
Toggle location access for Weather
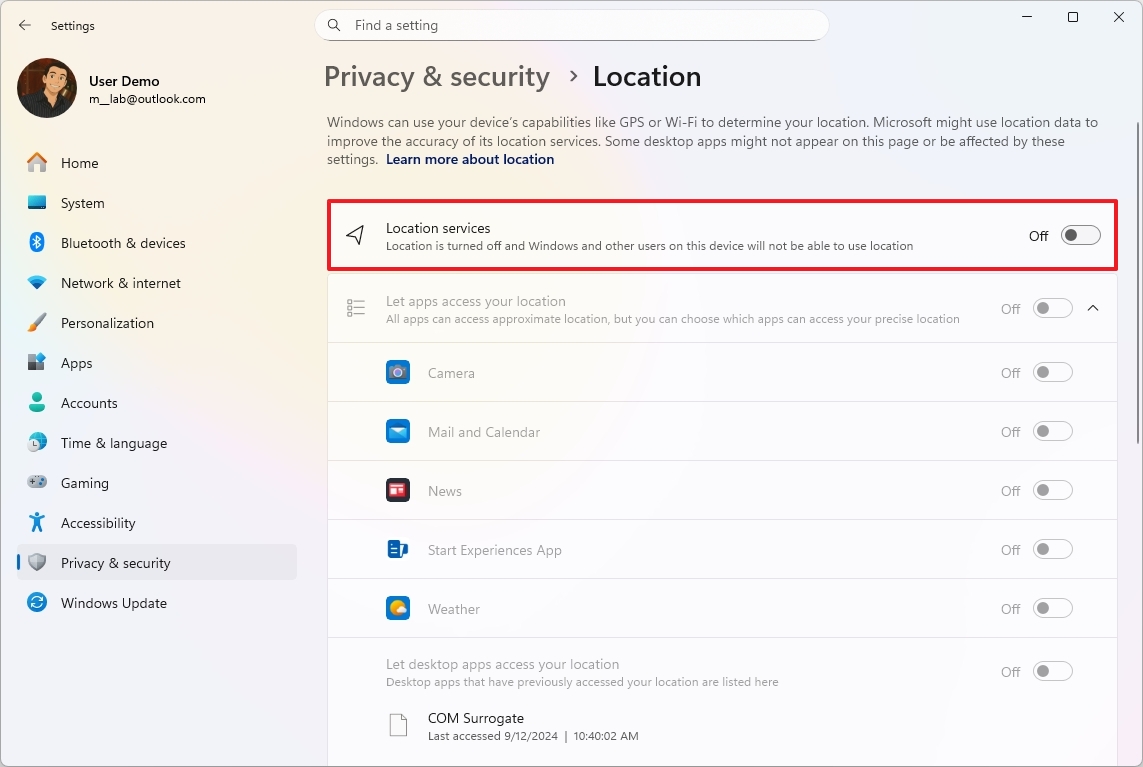pyautogui.click(x=1052, y=609)
